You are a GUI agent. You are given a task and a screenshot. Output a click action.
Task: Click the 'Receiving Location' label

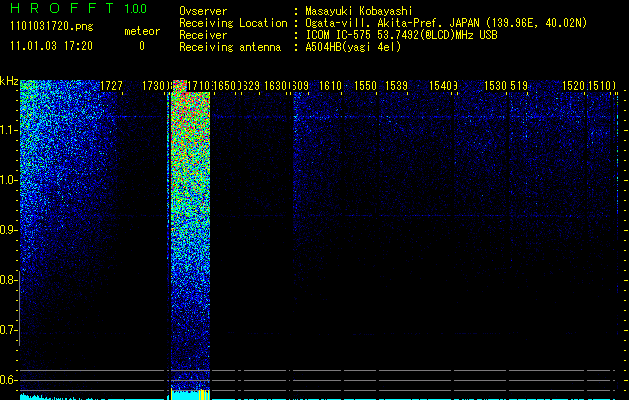pyautogui.click(x=233, y=23)
